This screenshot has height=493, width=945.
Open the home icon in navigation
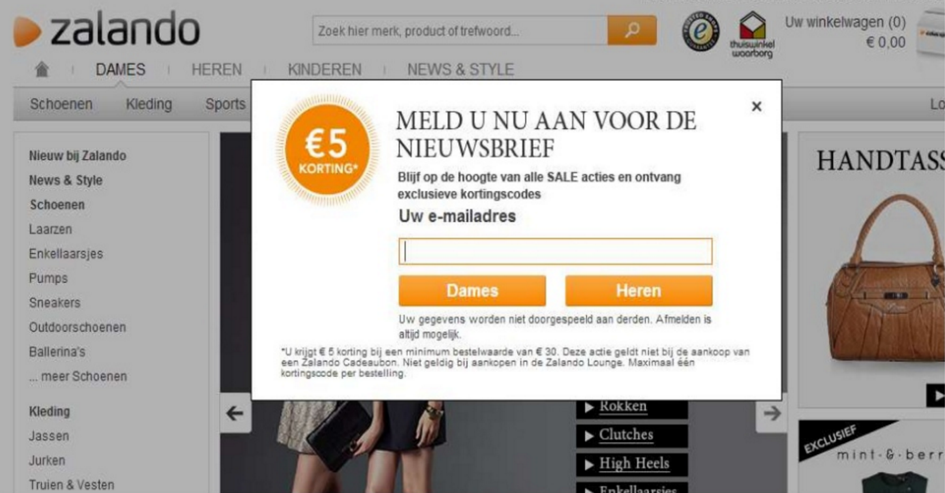42,69
